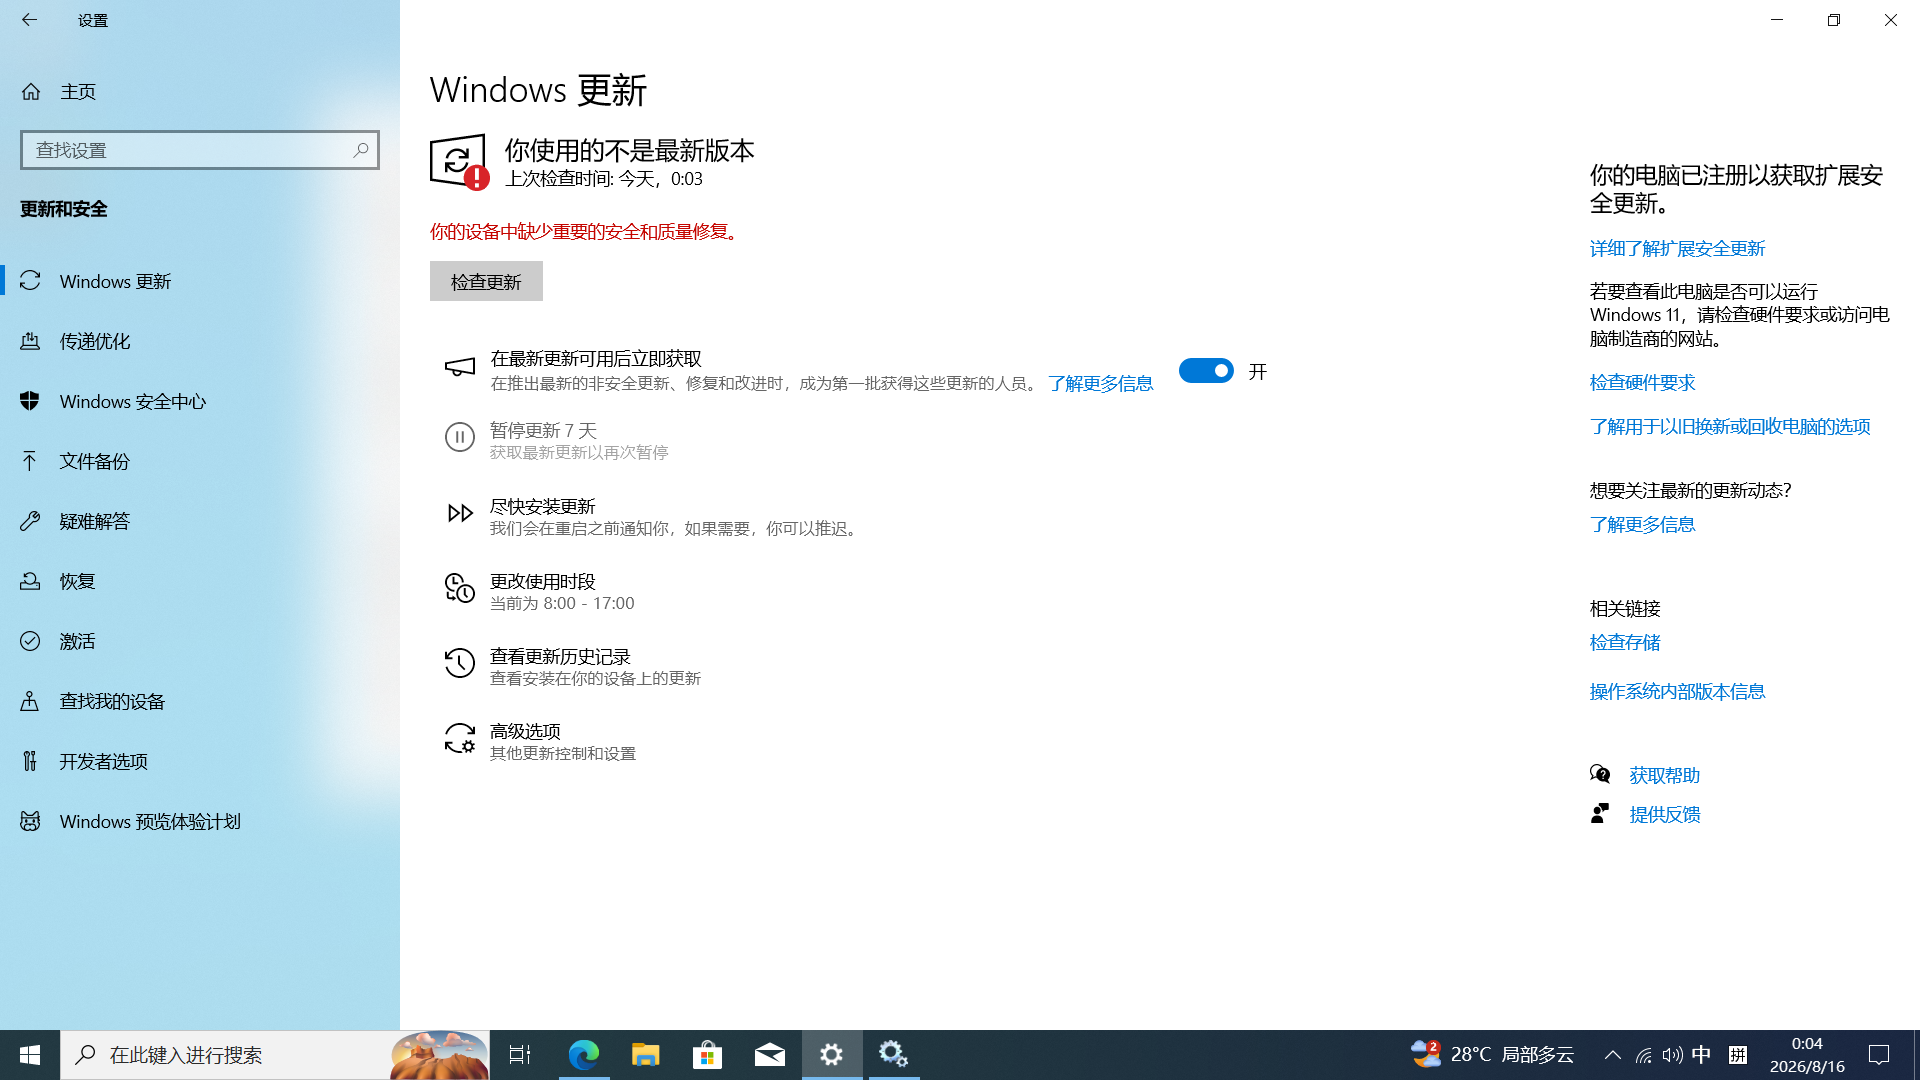Click the 提供反馈 link
This screenshot has height=1080, width=1920.
(1664, 814)
